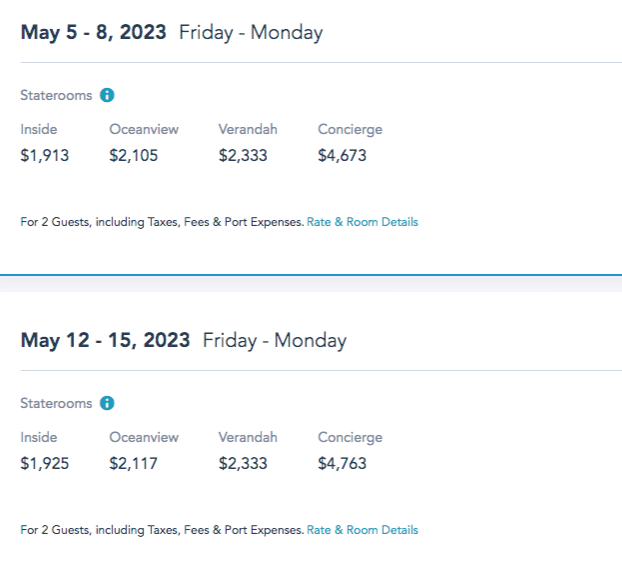Select the $4,763 Concierge stateroom price
Screen dimensions: 622x570
click(342, 463)
